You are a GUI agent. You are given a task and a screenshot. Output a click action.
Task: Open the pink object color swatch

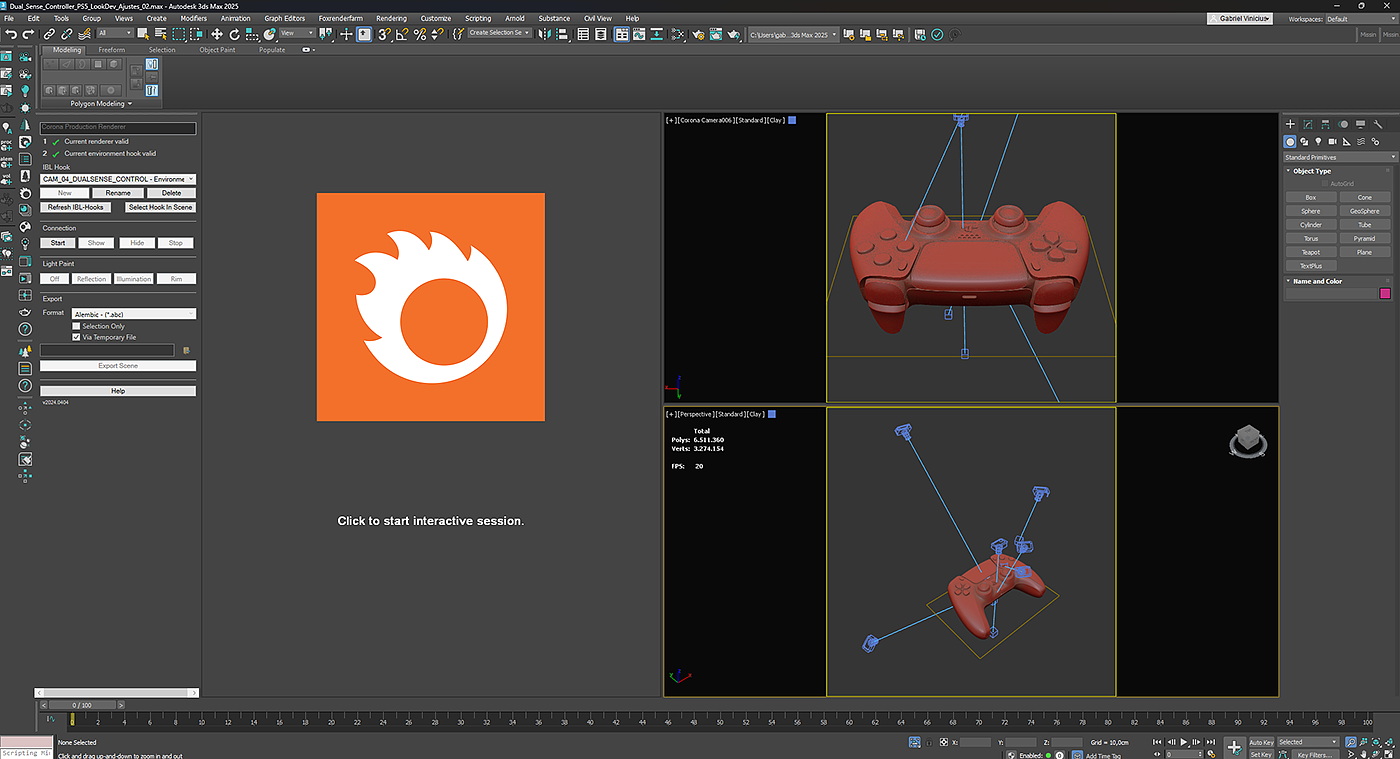1385,293
